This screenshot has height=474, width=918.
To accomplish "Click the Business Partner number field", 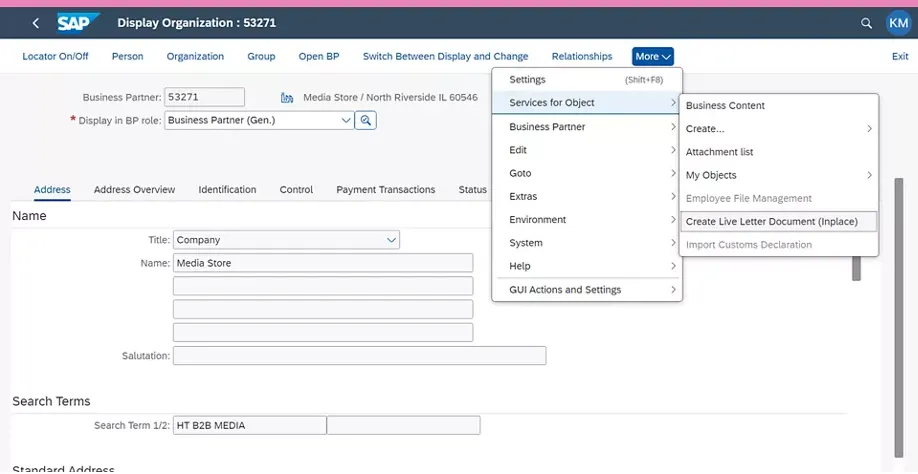I will [204, 97].
